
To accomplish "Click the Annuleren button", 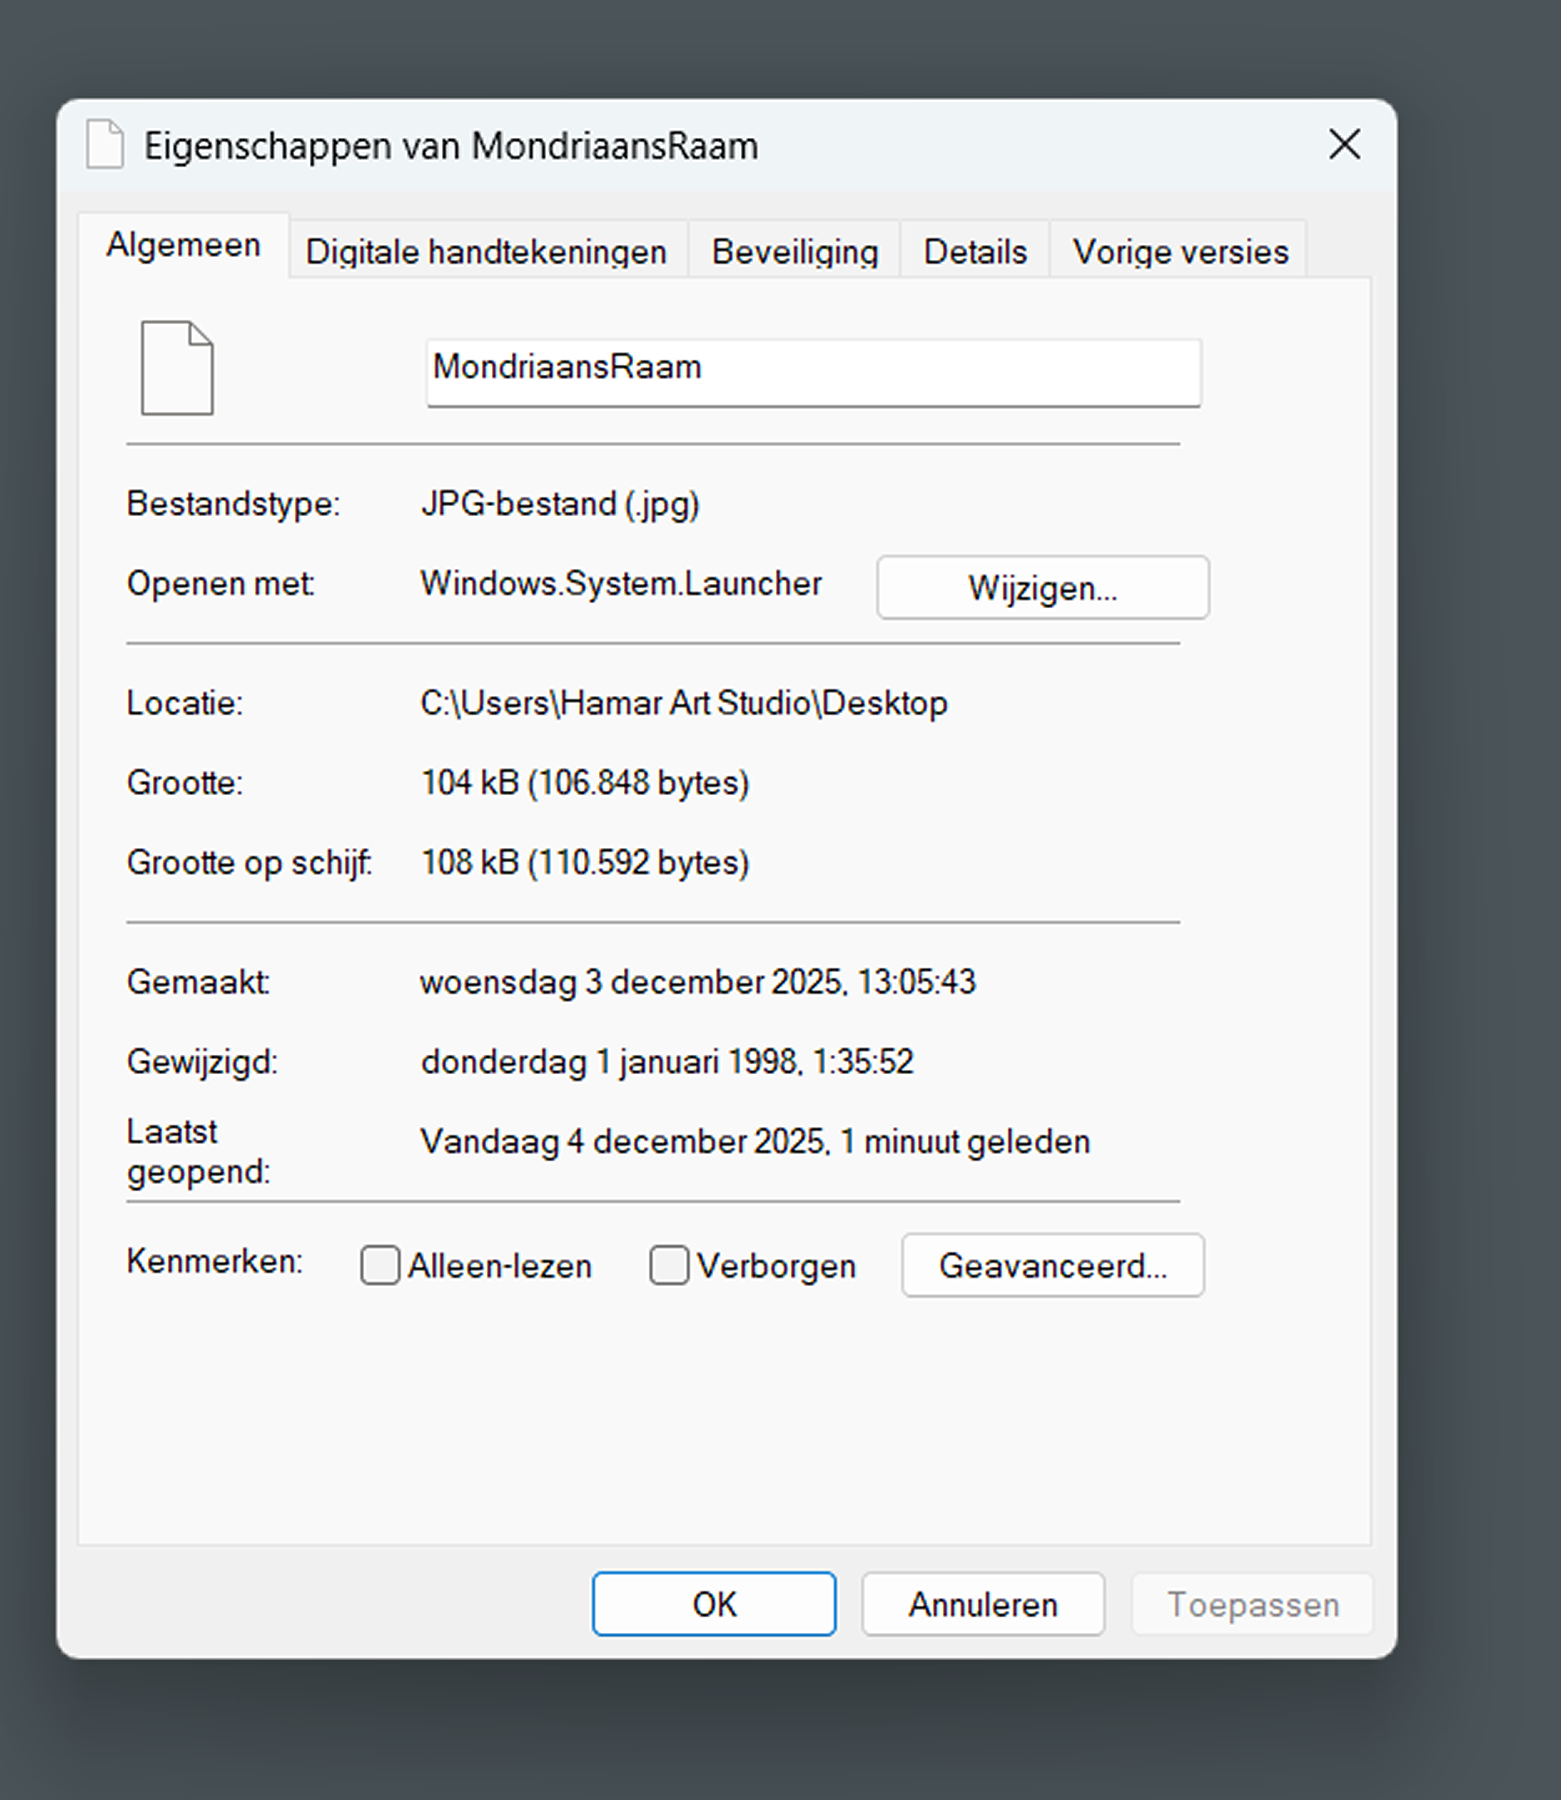I will click(982, 1604).
